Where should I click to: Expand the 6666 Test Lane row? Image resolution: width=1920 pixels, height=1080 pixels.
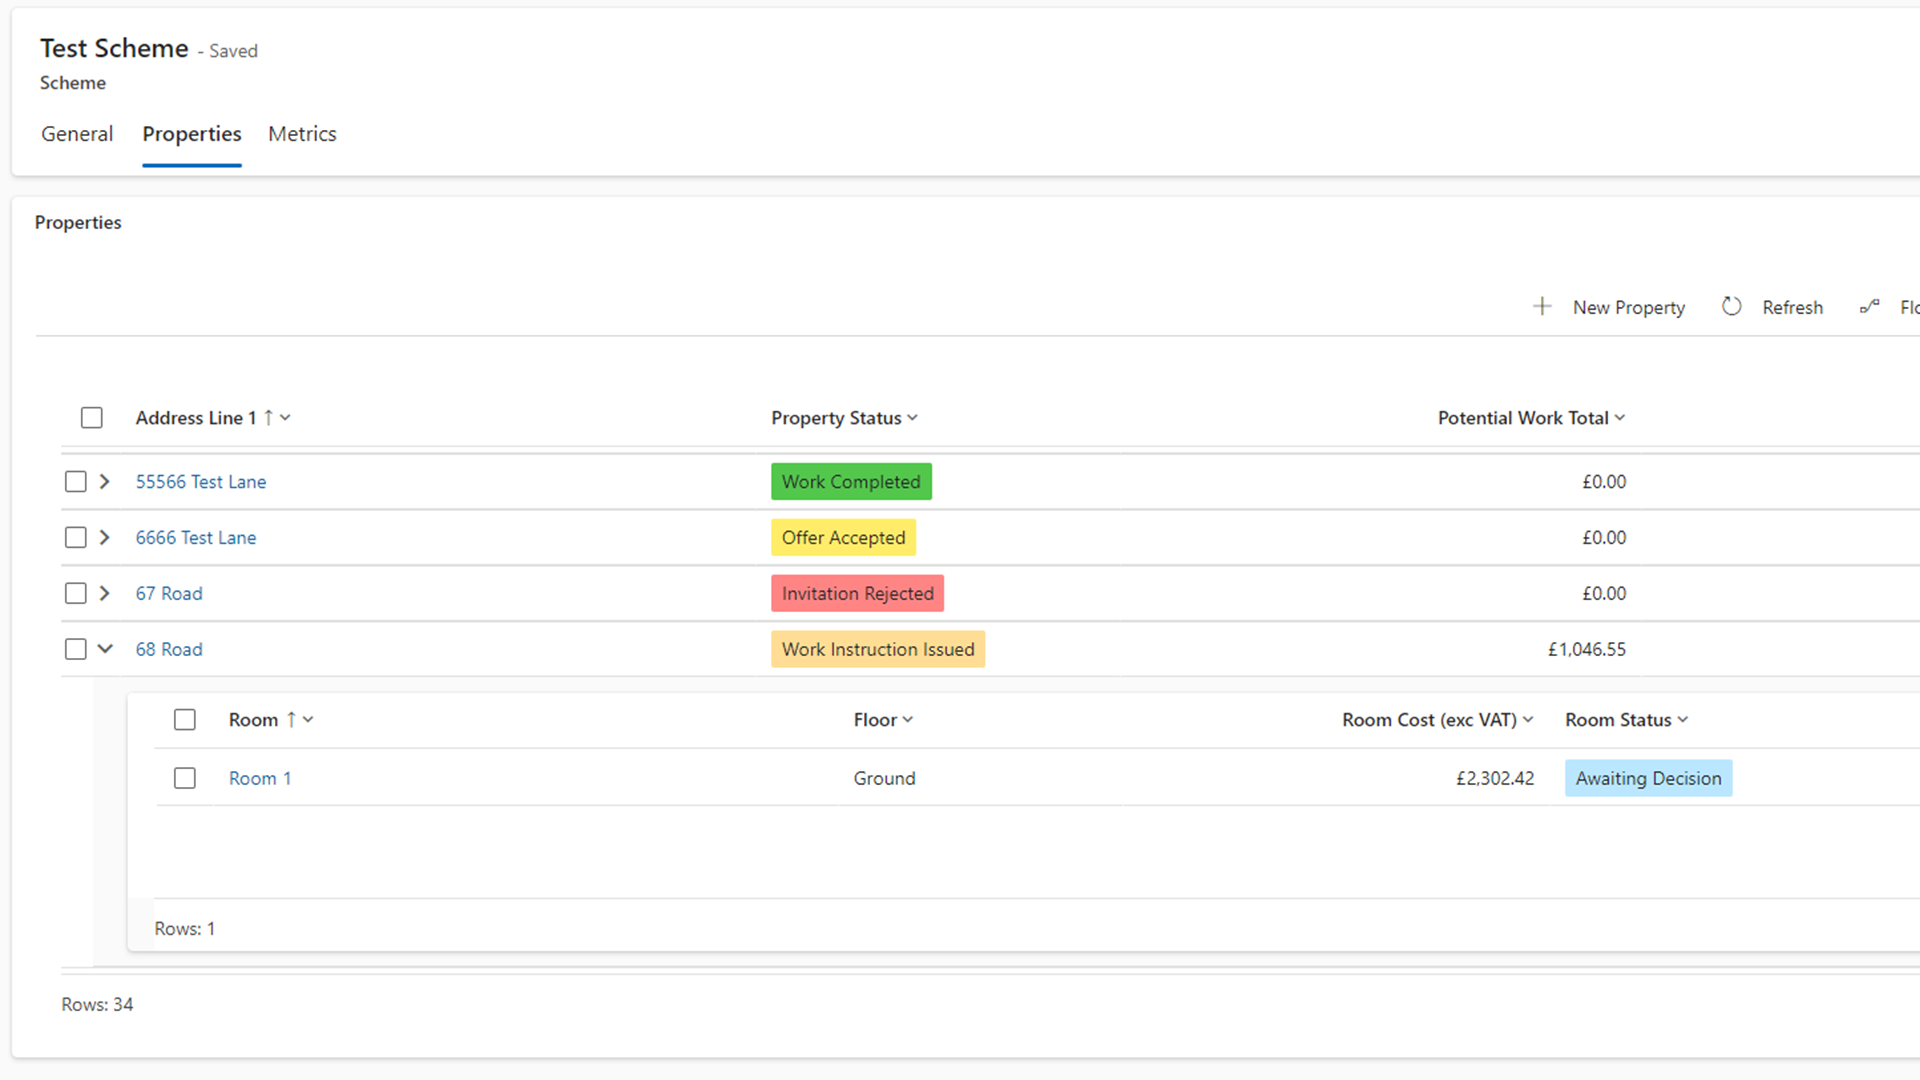point(105,538)
